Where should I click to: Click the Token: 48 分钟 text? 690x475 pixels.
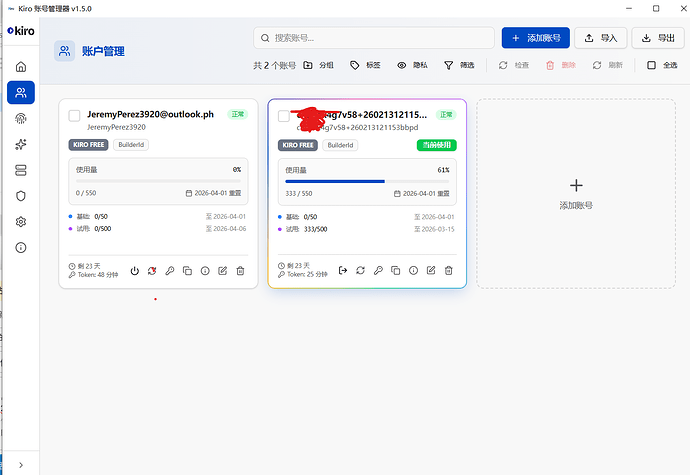coord(98,275)
